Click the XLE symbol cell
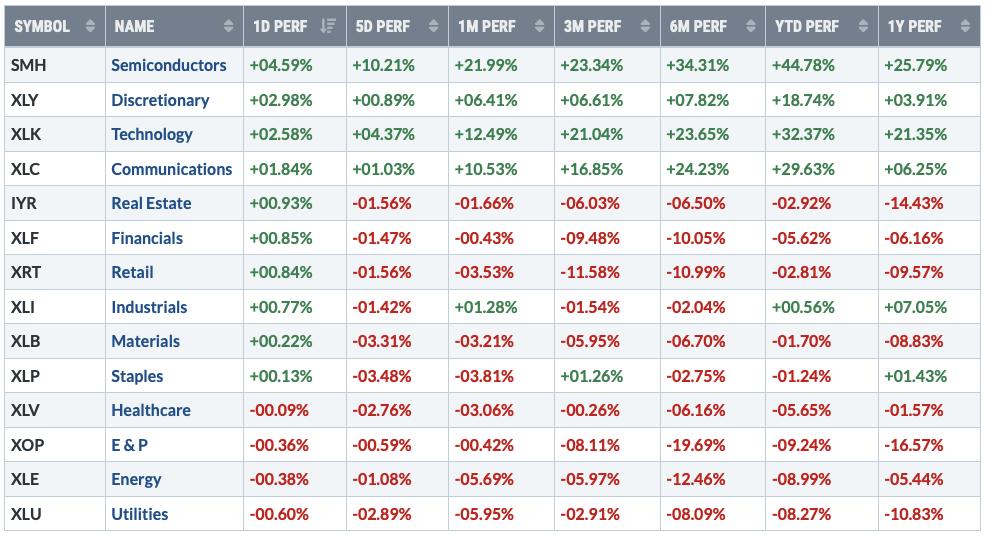This screenshot has height=536, width=989. coord(26,479)
